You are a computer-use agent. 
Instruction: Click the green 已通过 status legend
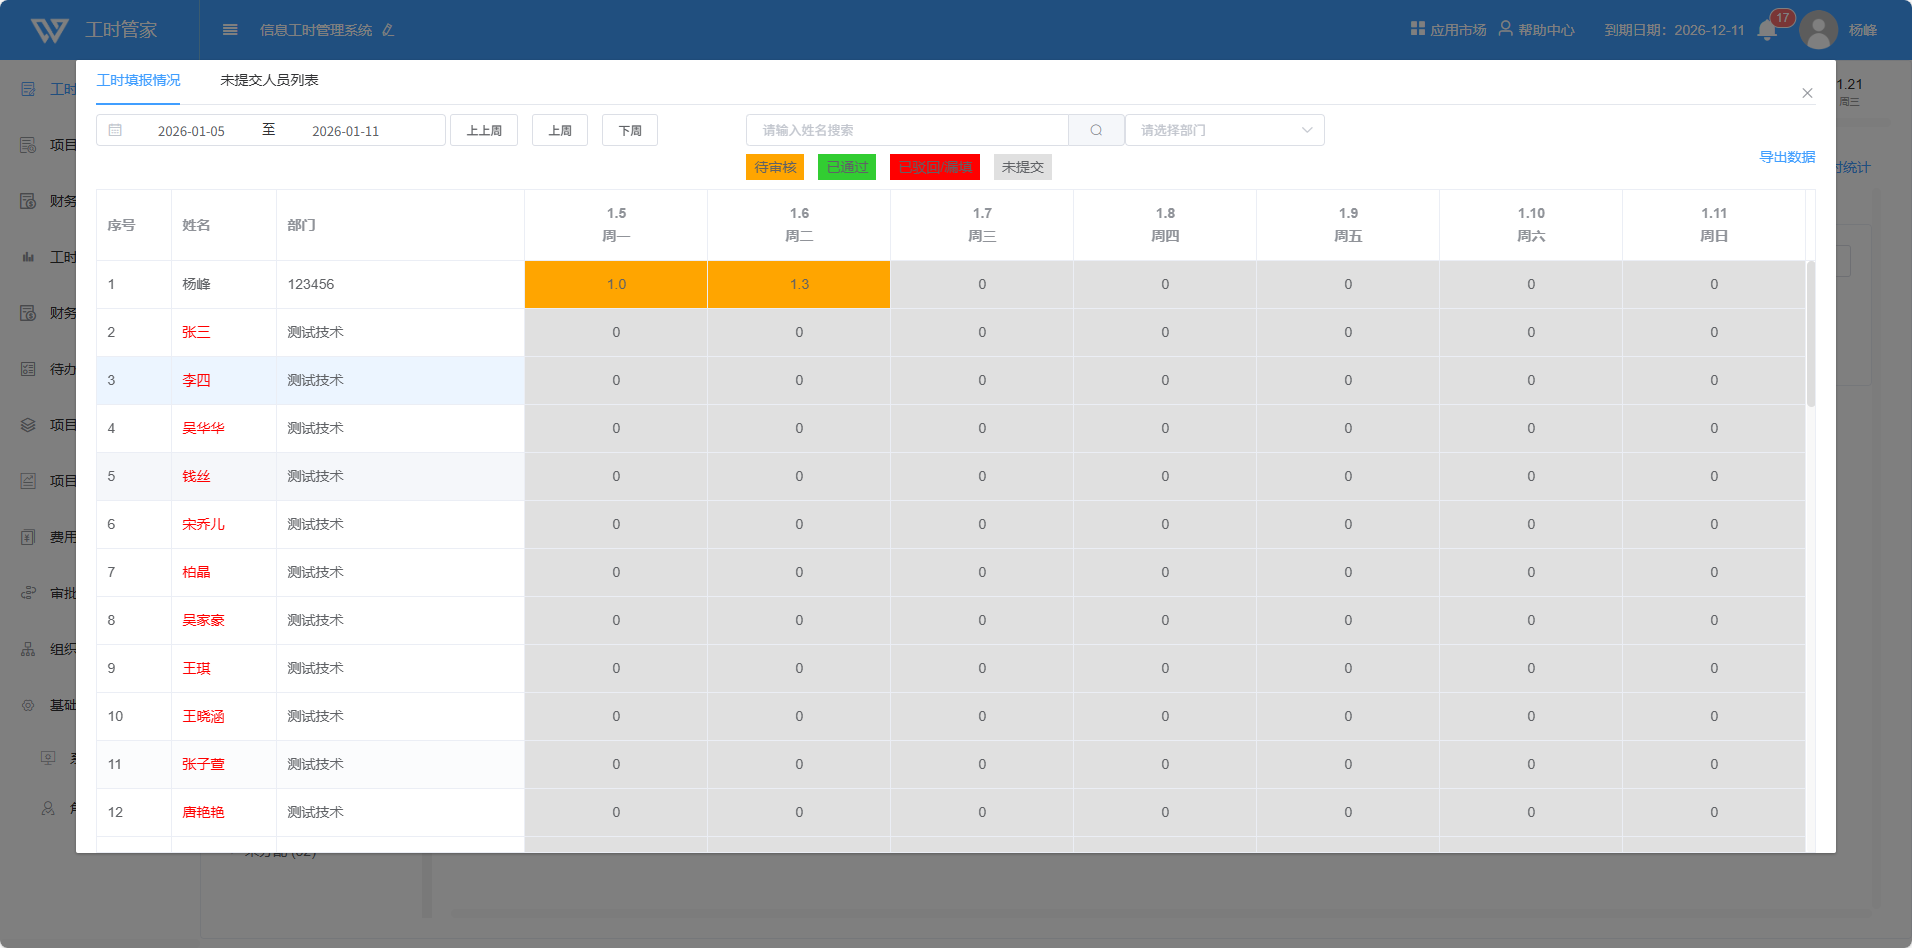847,167
